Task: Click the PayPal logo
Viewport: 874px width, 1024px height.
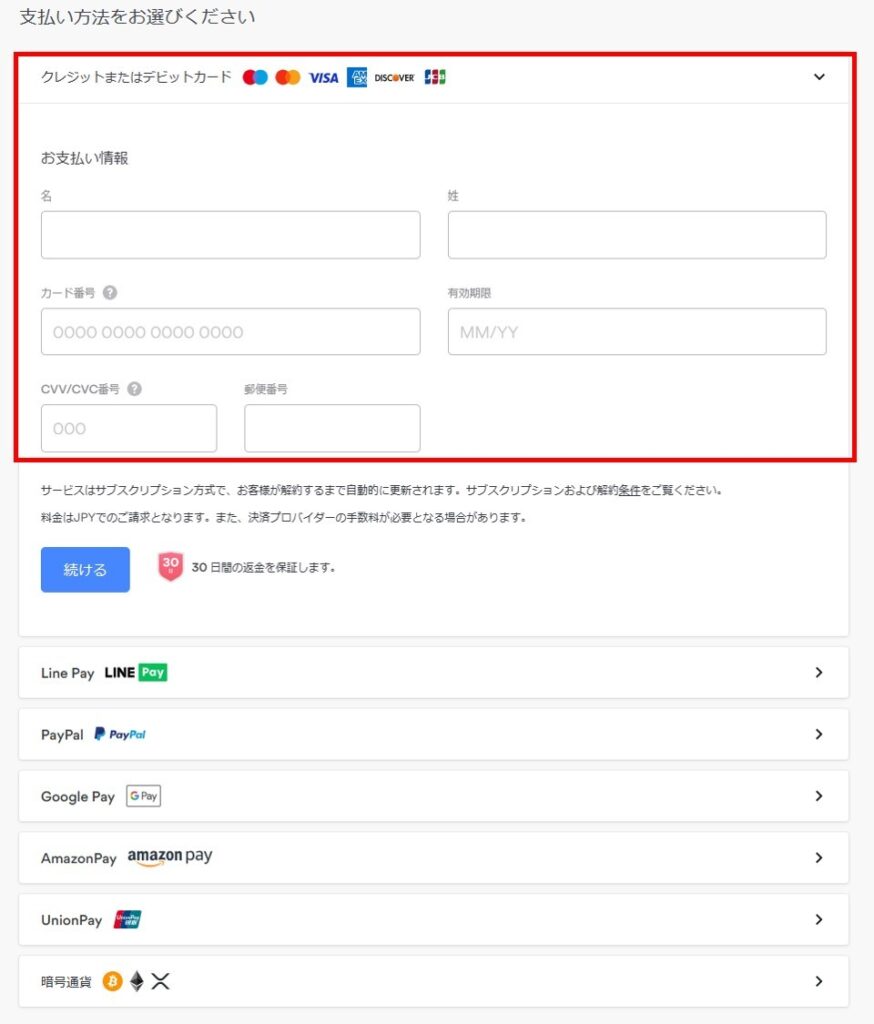Action: [x=119, y=733]
